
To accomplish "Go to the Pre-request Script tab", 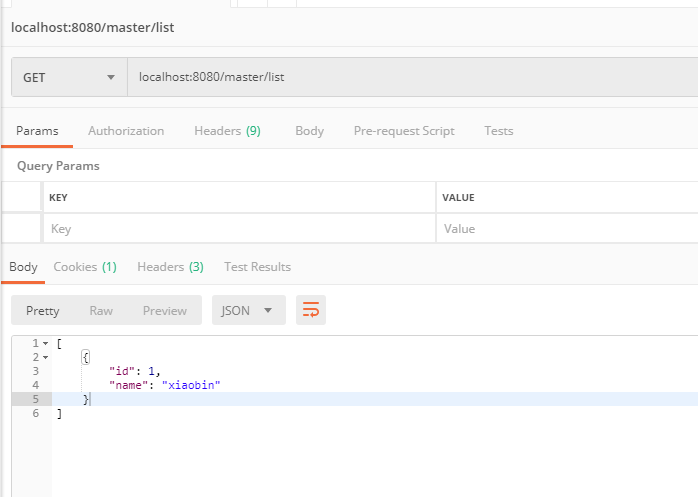I will [404, 131].
